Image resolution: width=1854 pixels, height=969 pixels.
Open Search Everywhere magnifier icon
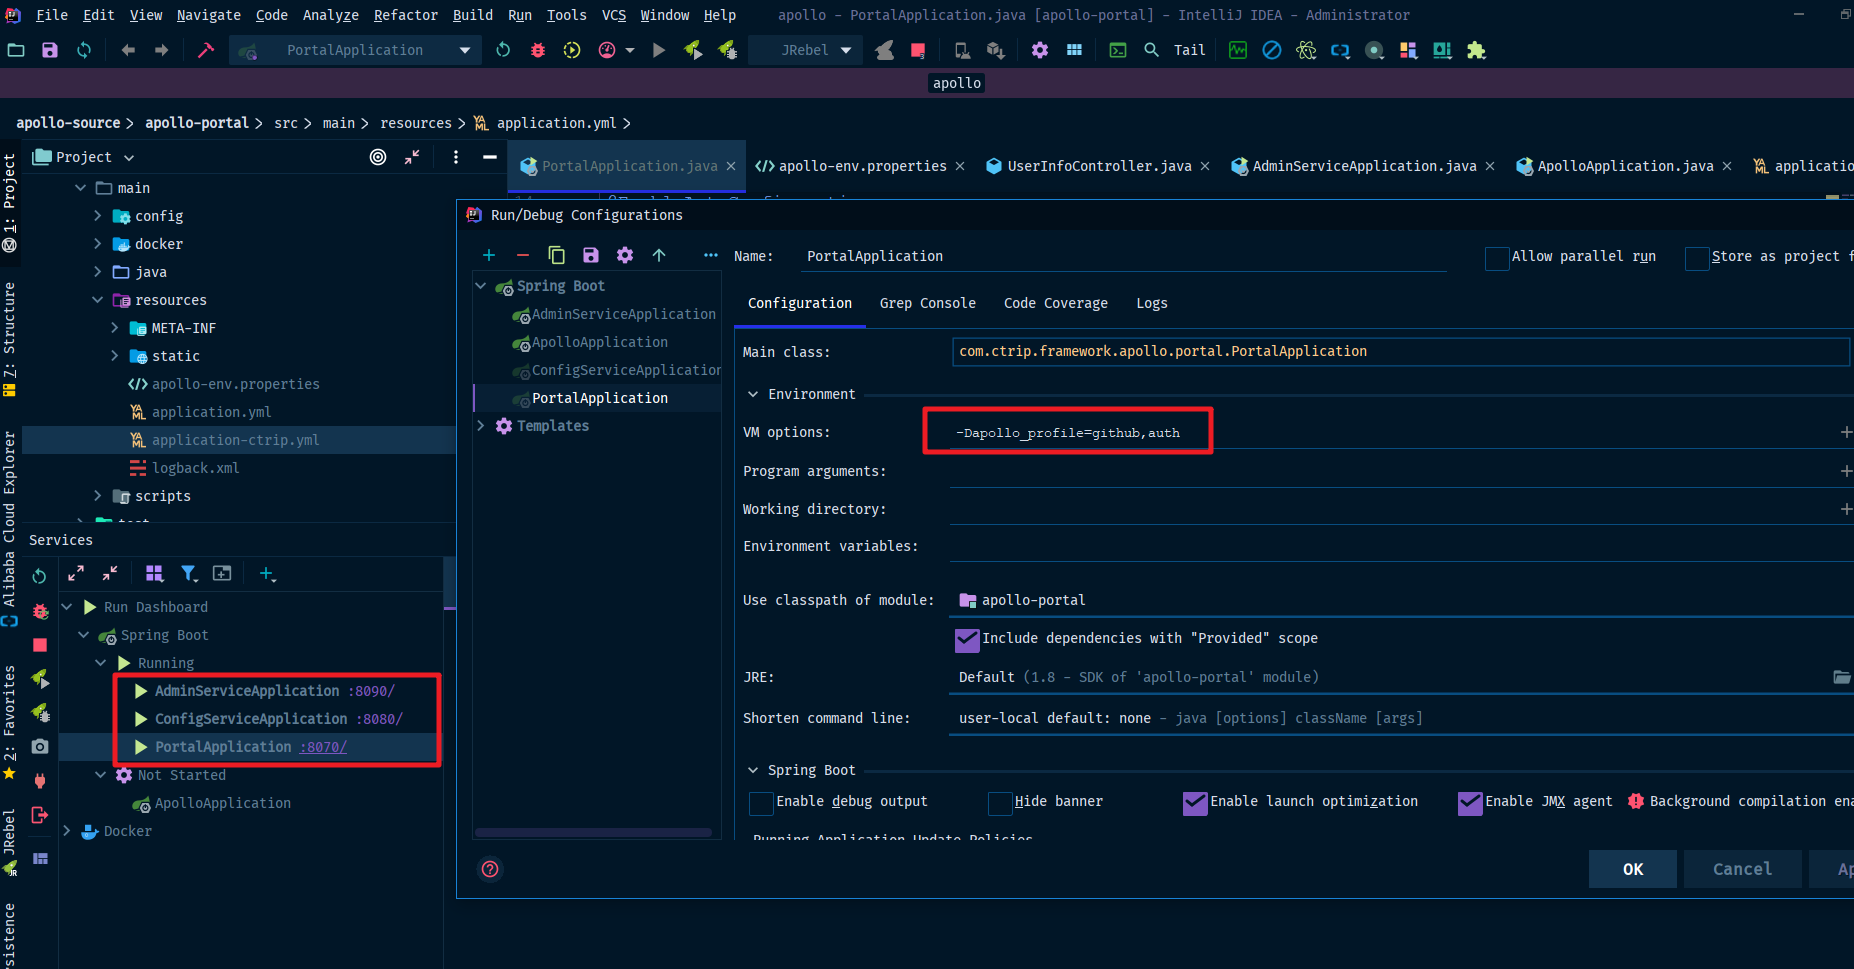pyautogui.click(x=1151, y=50)
